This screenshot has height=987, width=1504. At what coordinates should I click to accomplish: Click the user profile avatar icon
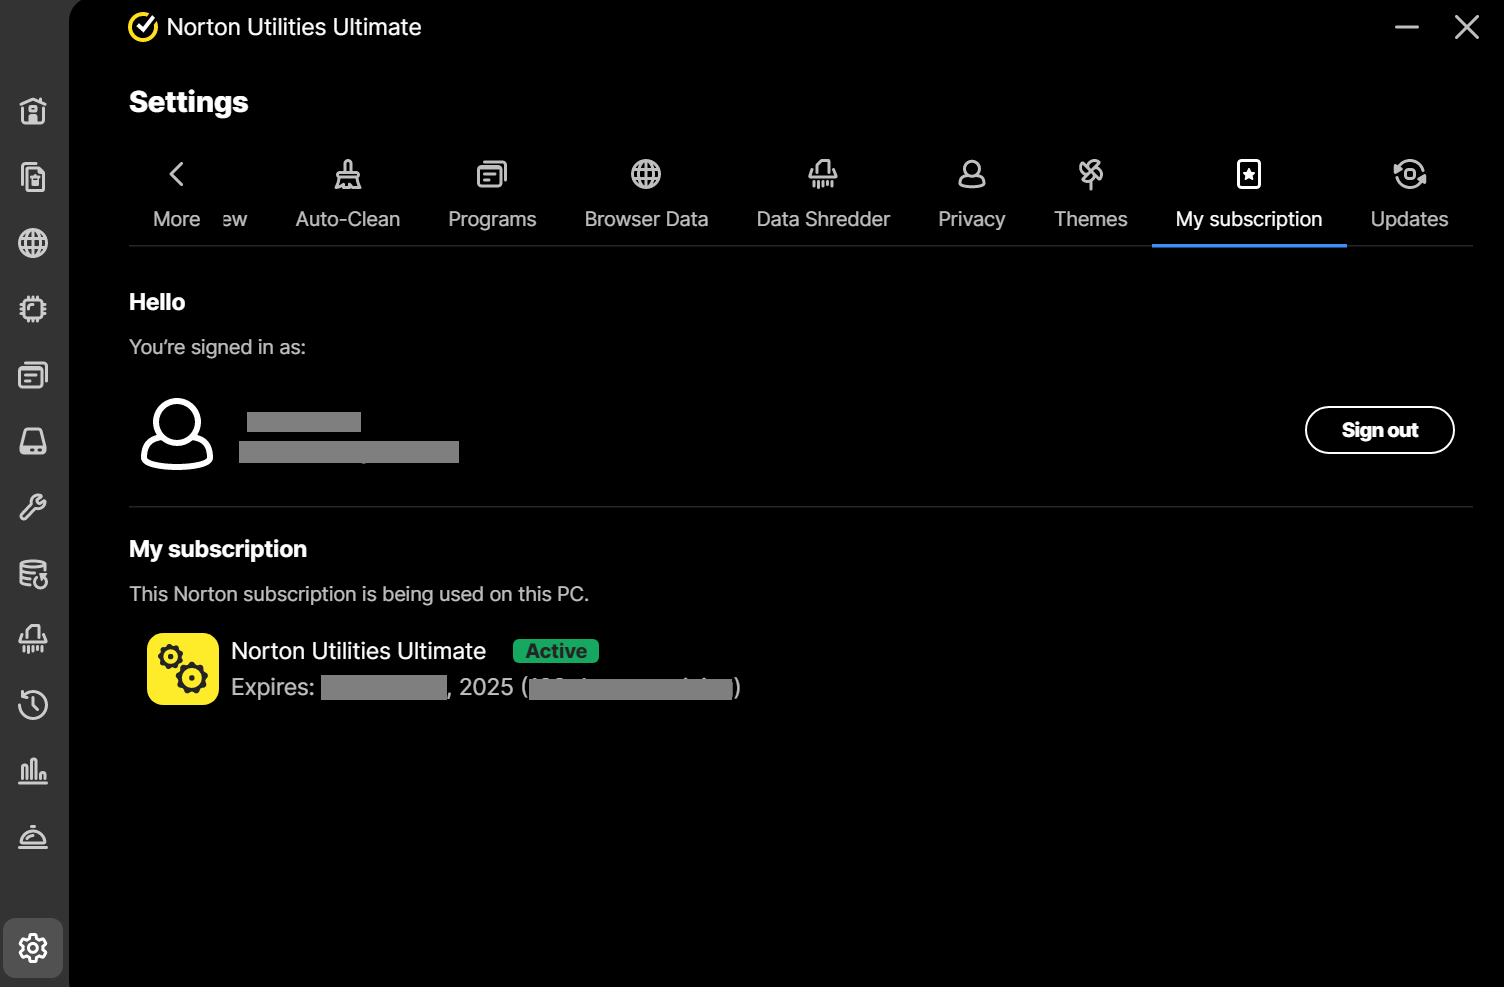click(x=177, y=434)
